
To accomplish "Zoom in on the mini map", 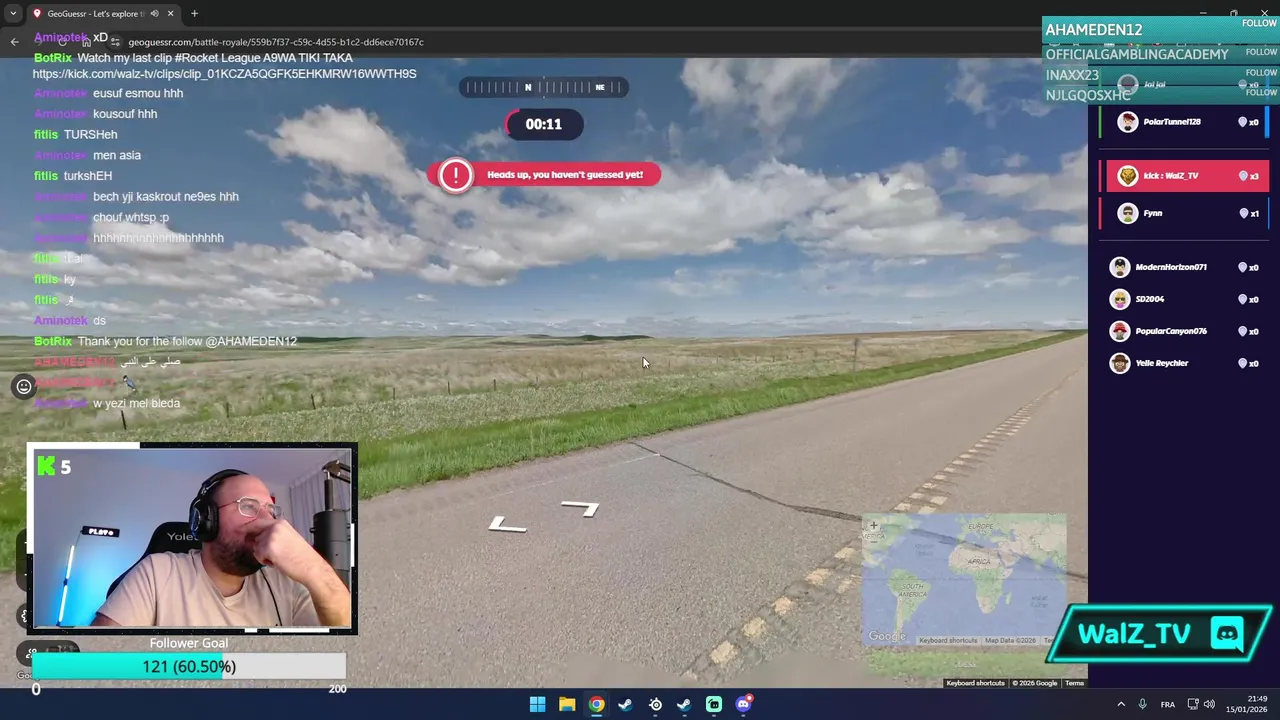I will (x=873, y=525).
